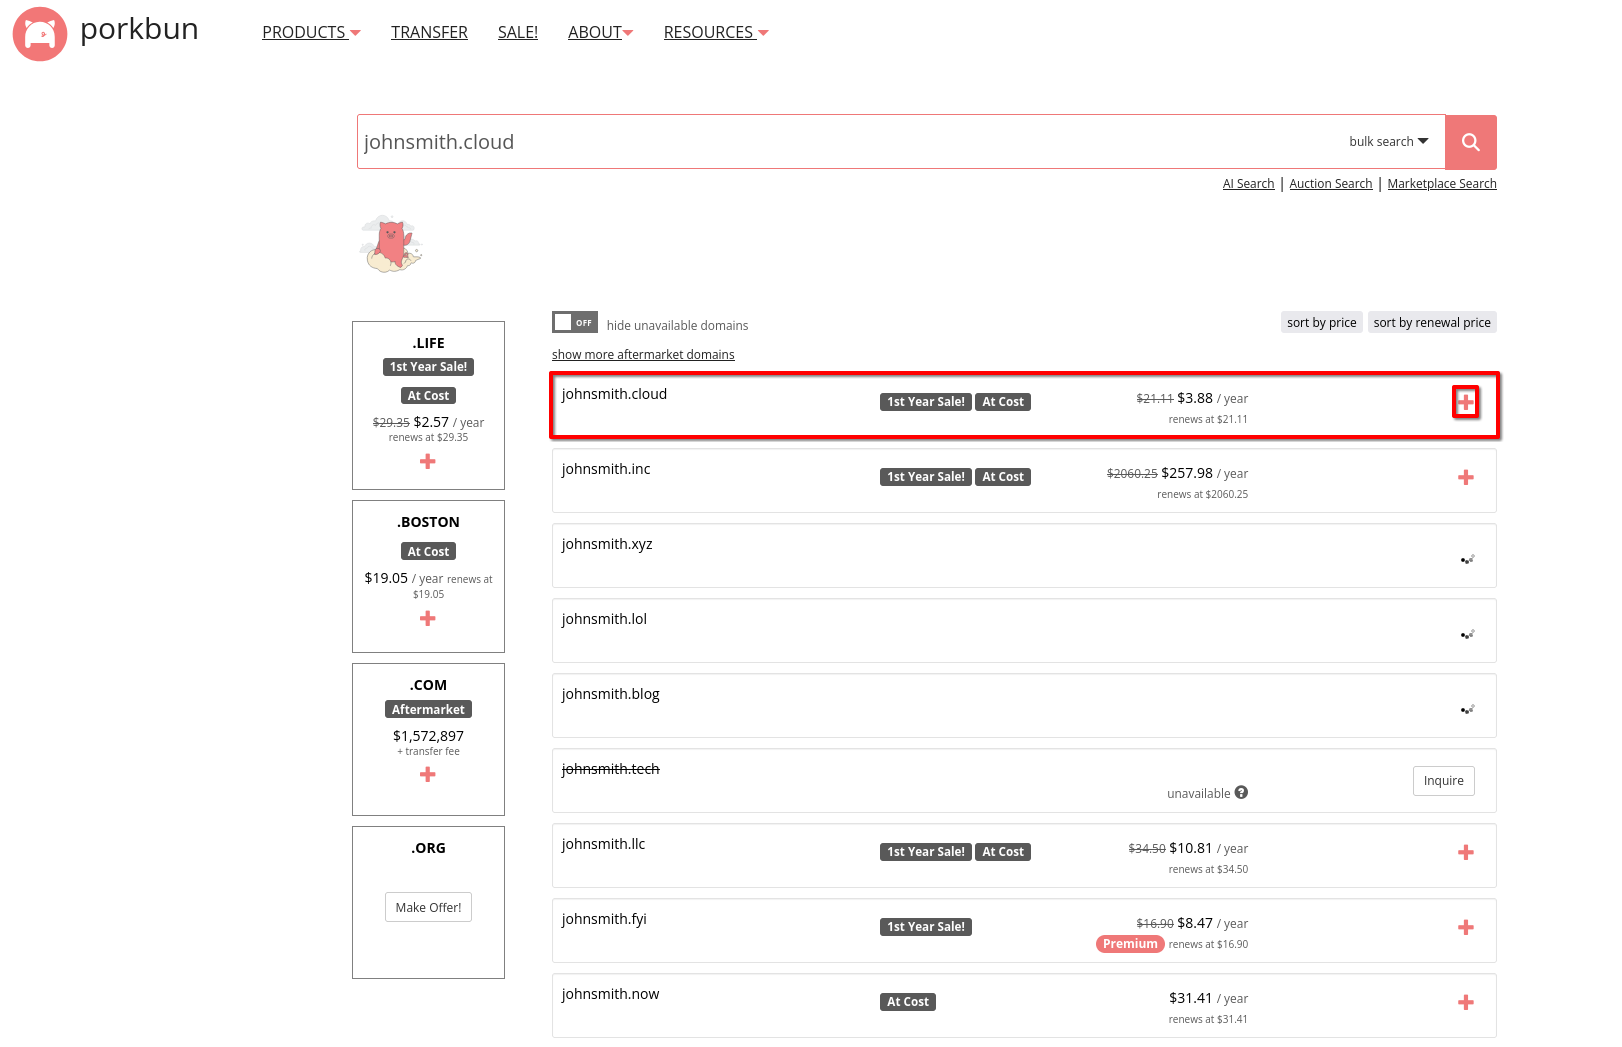This screenshot has height=1047, width=1622.
Task: Add johnsmith.cloud to cart with plus icon
Action: click(1465, 402)
